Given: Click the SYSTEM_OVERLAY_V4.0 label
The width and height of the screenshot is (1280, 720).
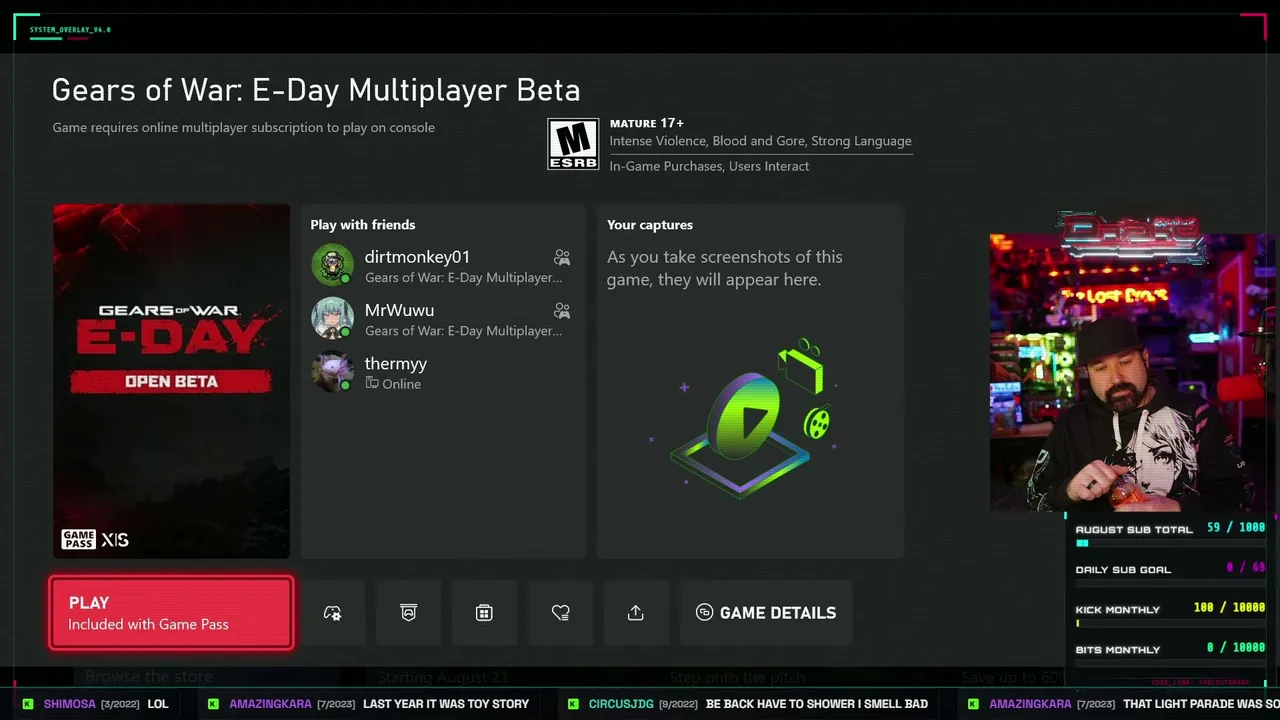Looking at the screenshot, I should [x=70, y=30].
